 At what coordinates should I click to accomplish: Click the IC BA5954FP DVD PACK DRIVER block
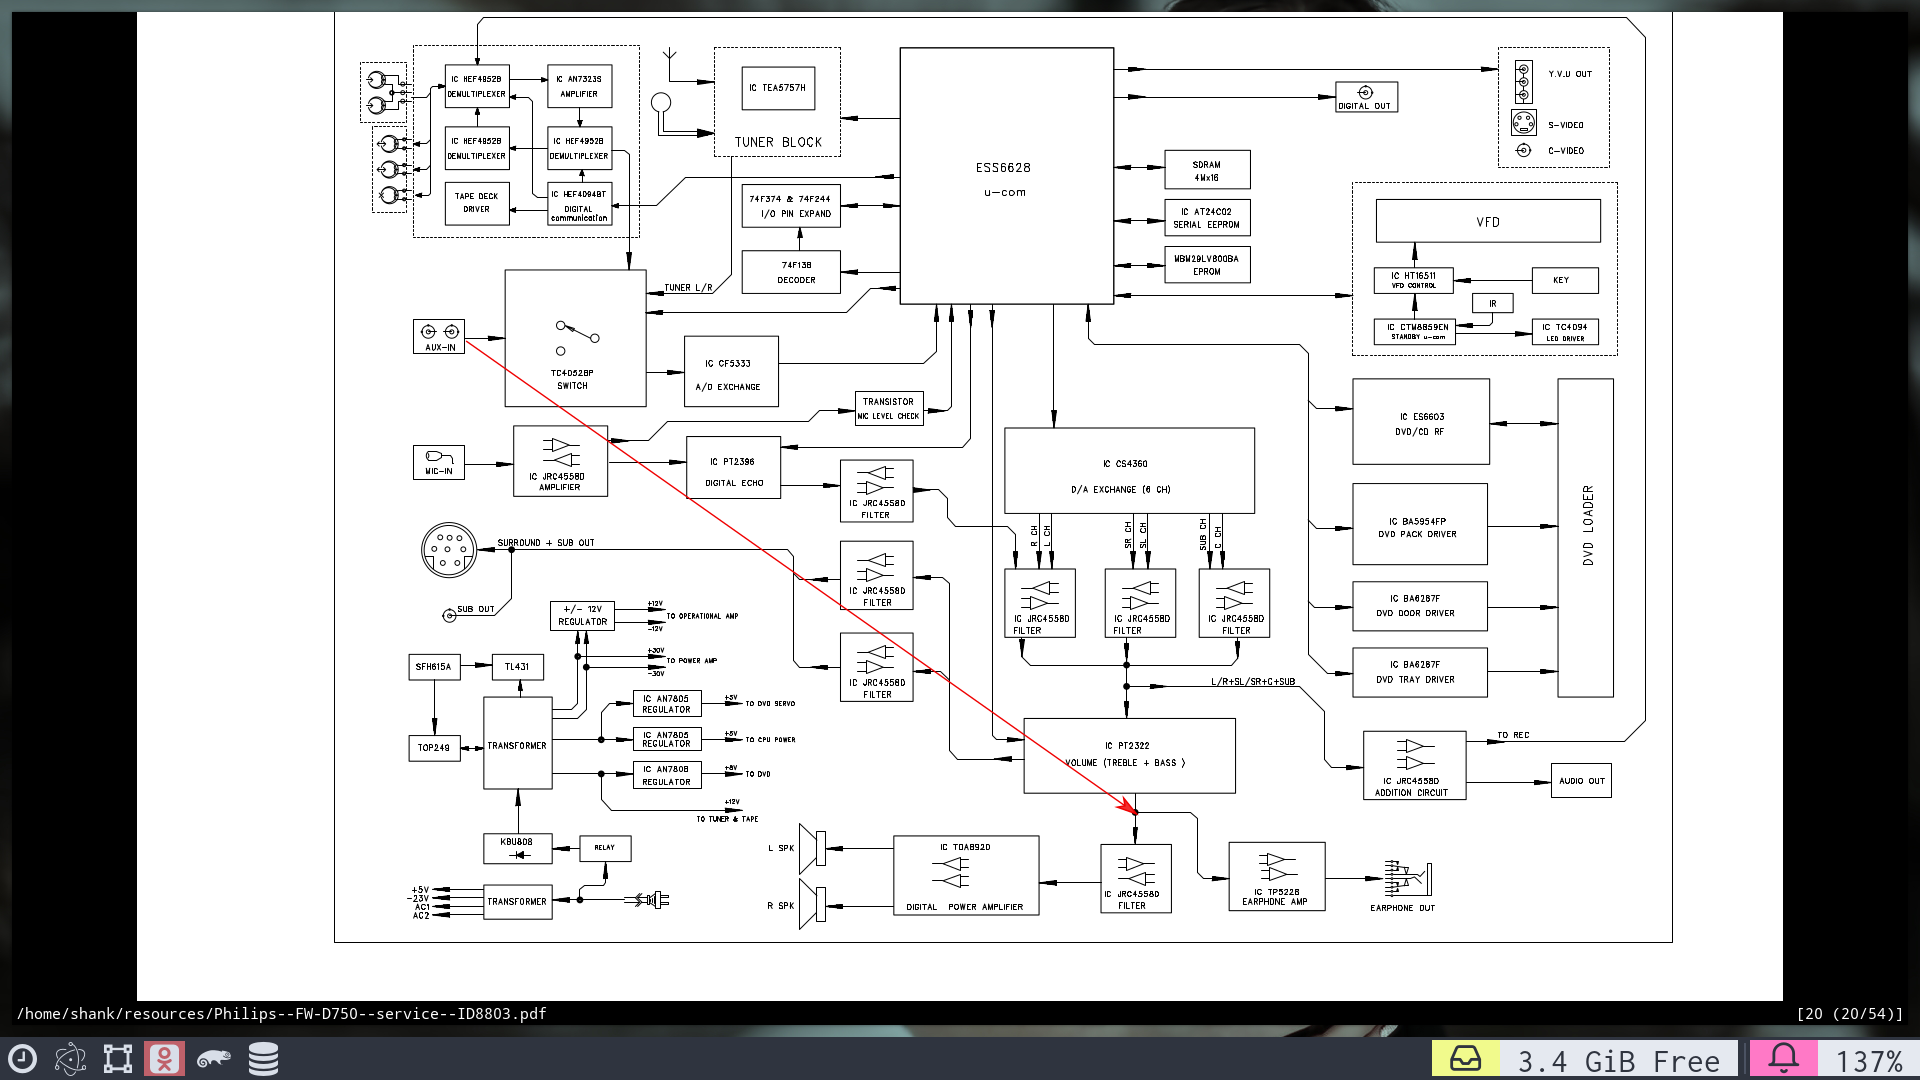pyautogui.click(x=1420, y=524)
